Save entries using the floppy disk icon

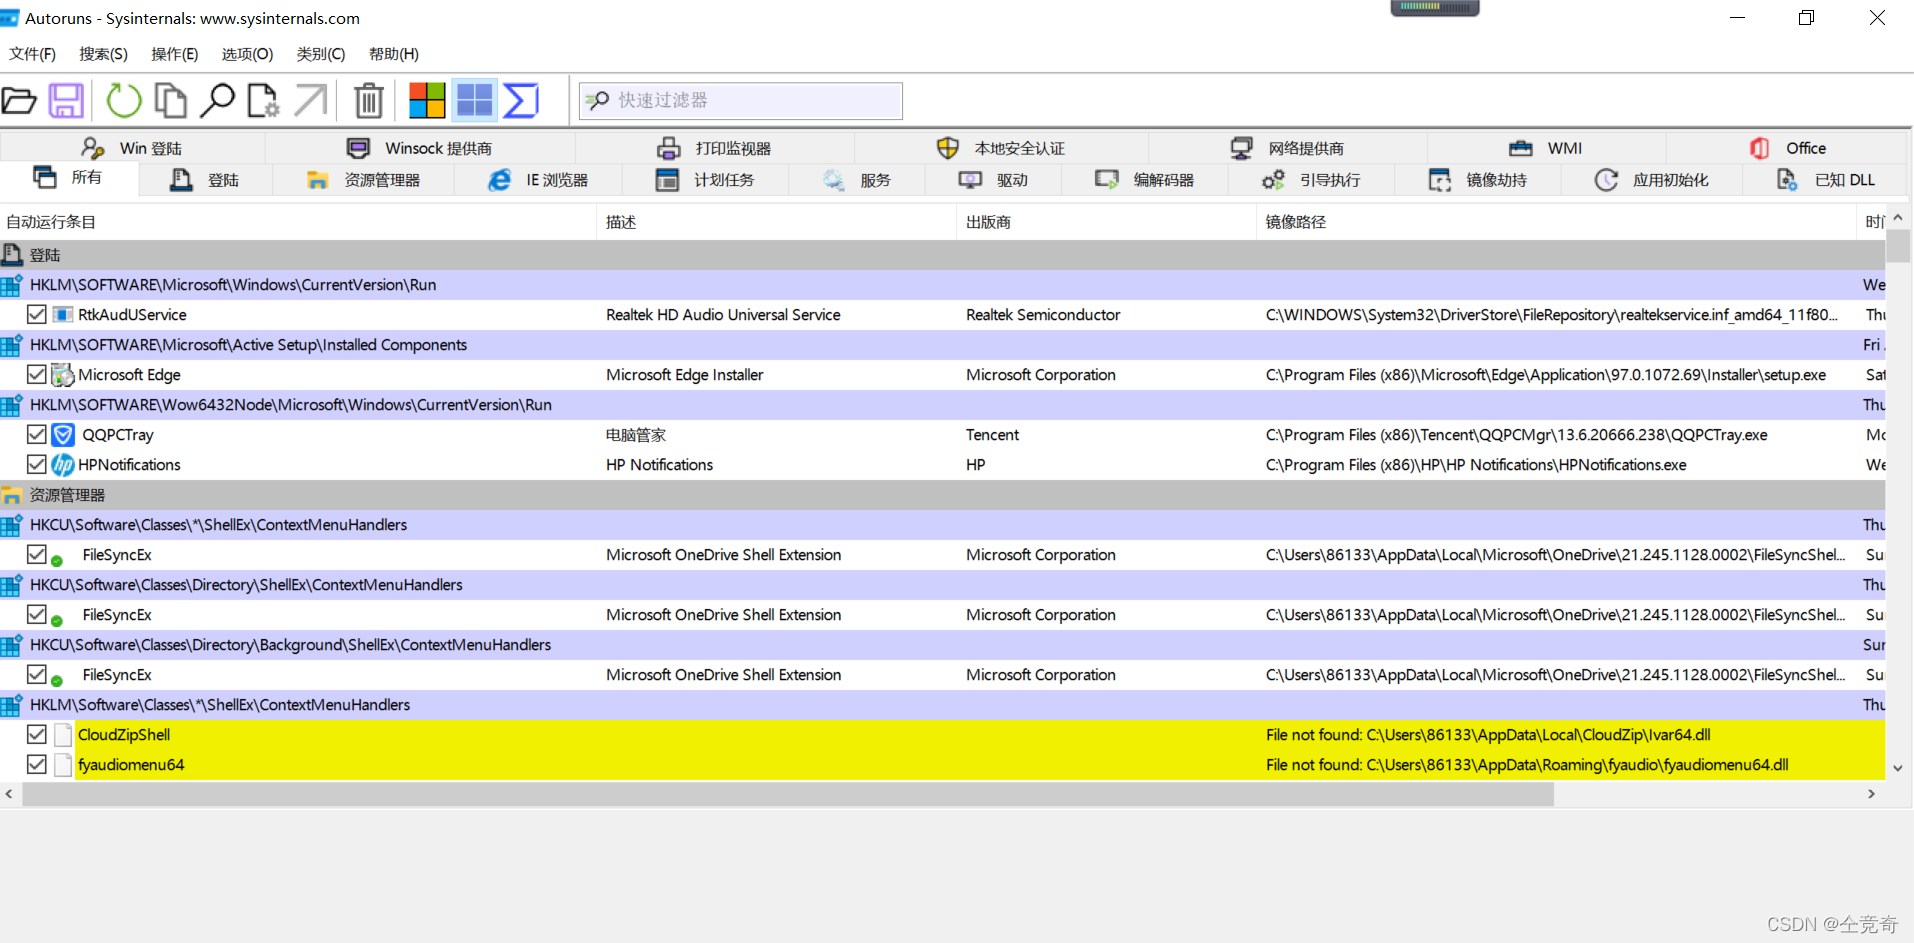pyautogui.click(x=67, y=100)
